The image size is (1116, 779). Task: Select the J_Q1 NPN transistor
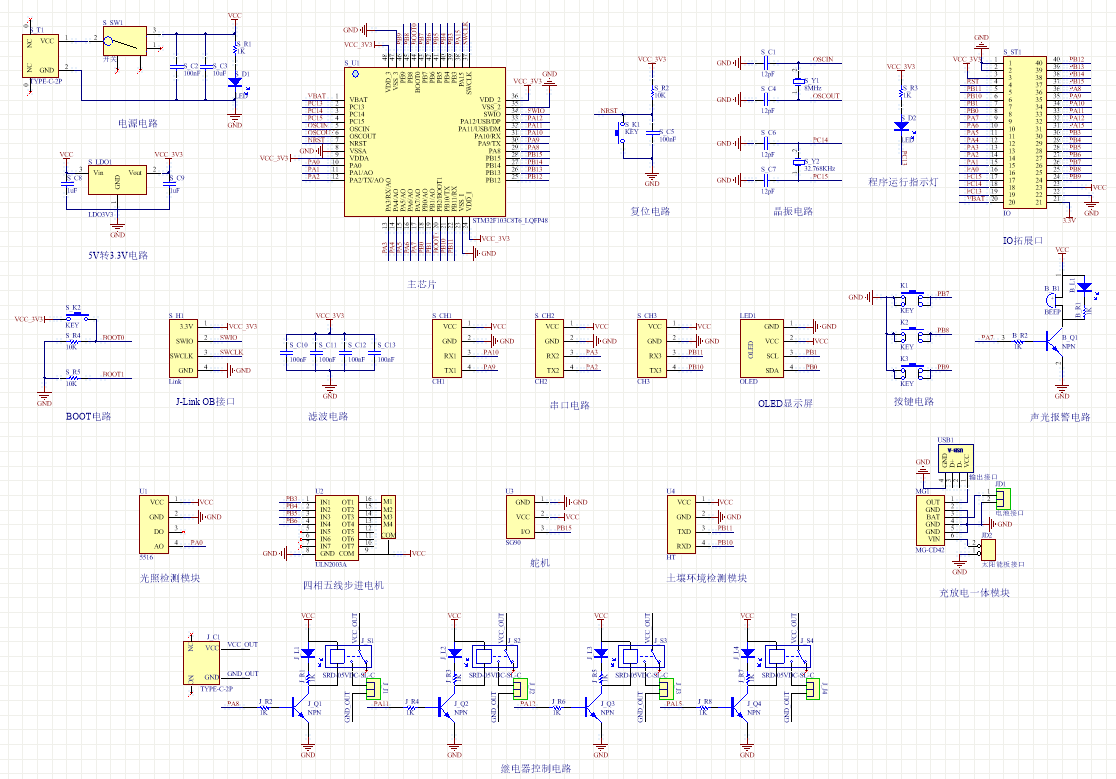[x=302, y=708]
